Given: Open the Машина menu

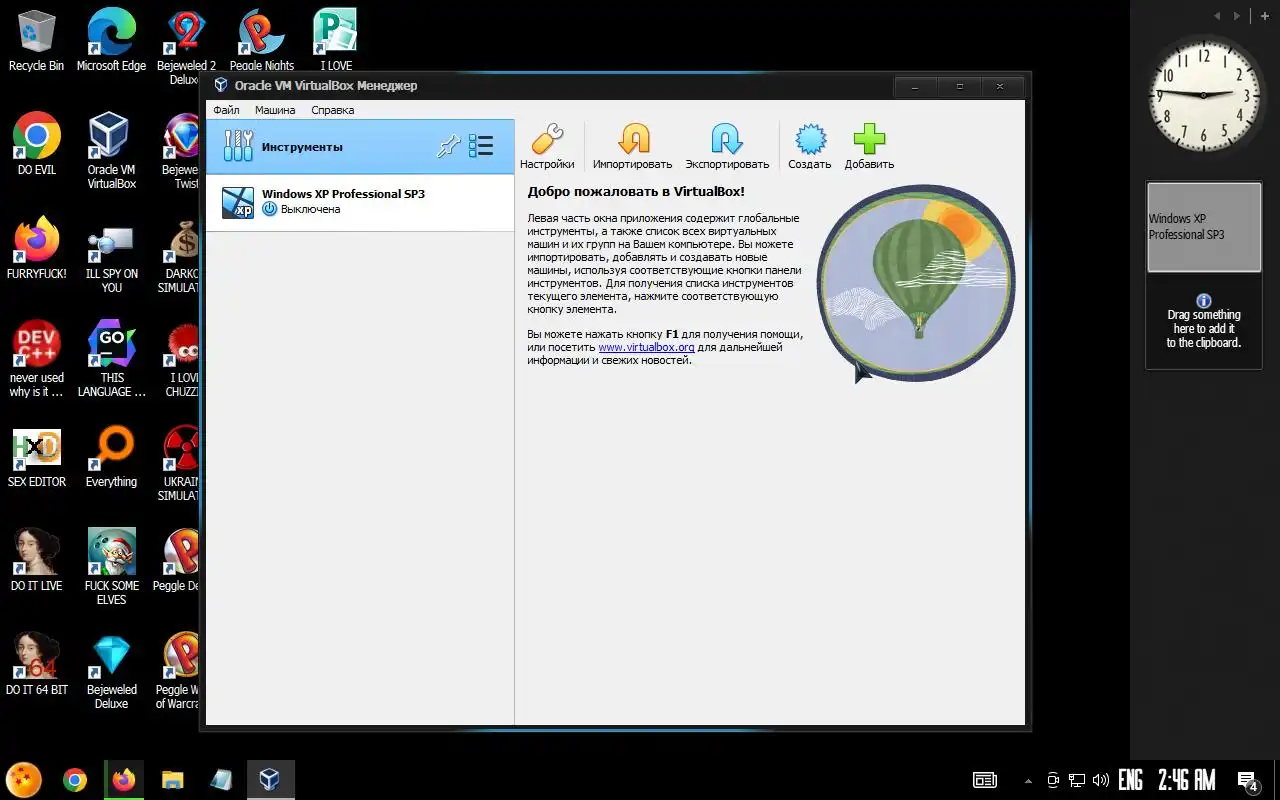Looking at the screenshot, I should click(275, 110).
